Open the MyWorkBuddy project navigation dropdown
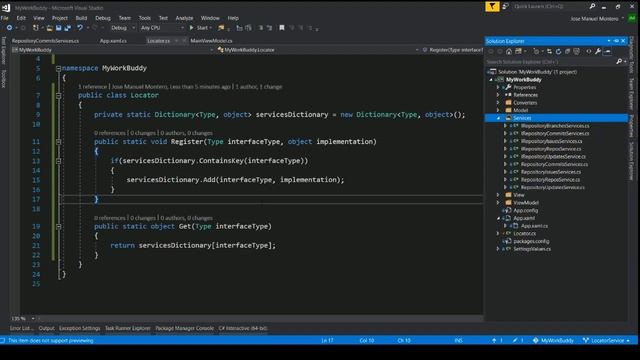 click(112, 50)
